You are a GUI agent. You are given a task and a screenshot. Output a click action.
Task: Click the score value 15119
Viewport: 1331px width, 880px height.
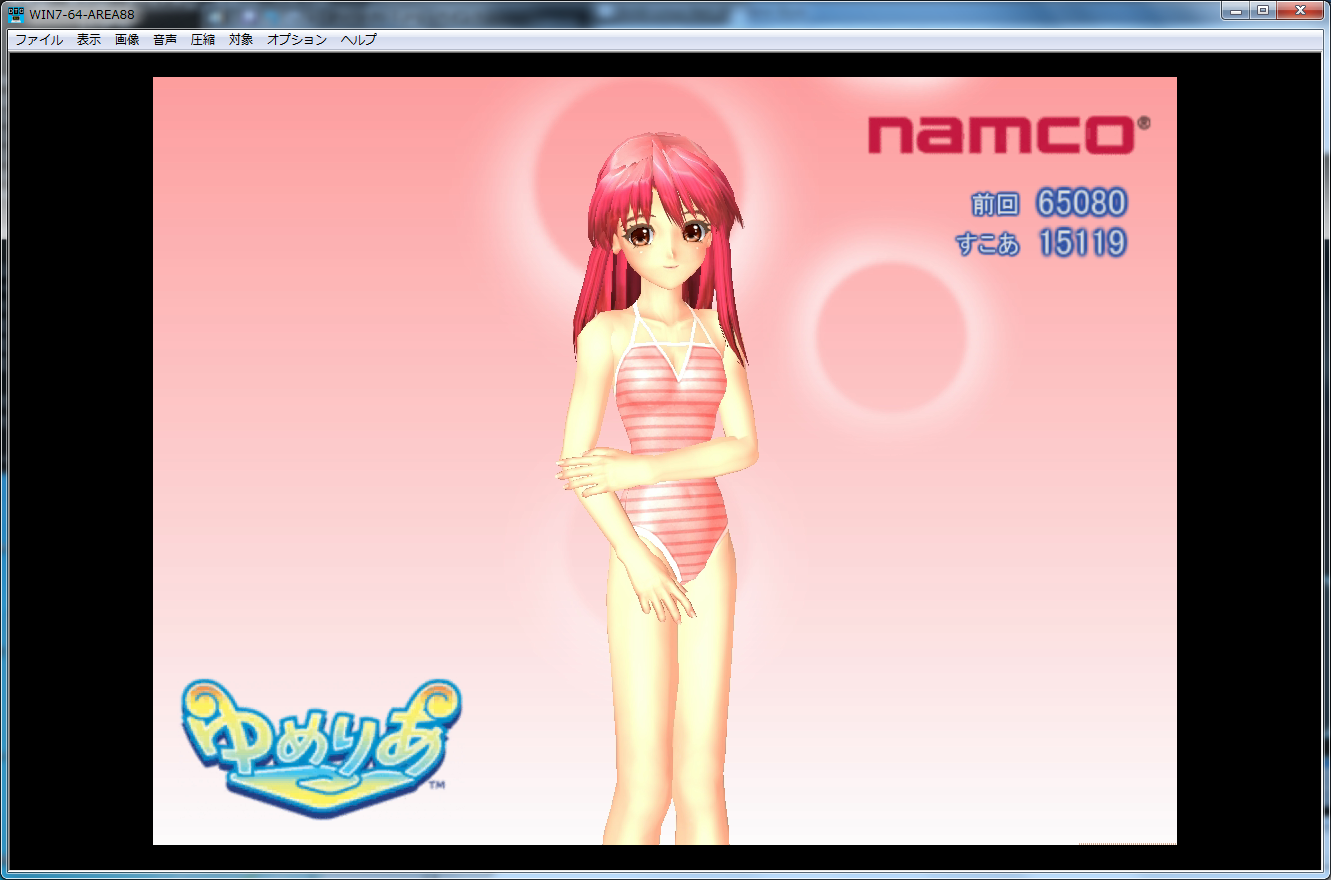(1083, 243)
